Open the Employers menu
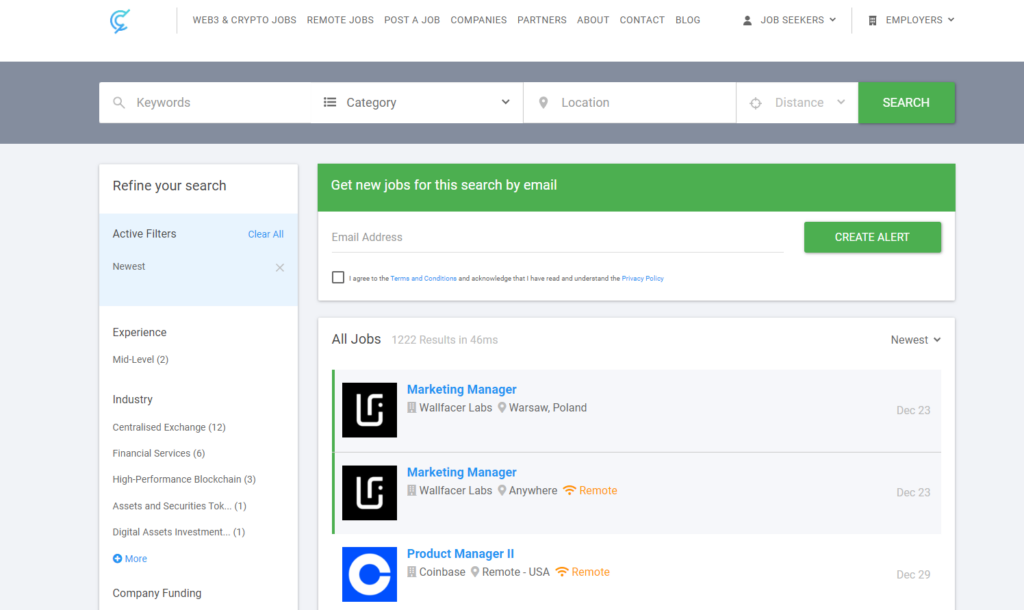Image resolution: width=1024 pixels, height=610 pixels. tap(911, 20)
